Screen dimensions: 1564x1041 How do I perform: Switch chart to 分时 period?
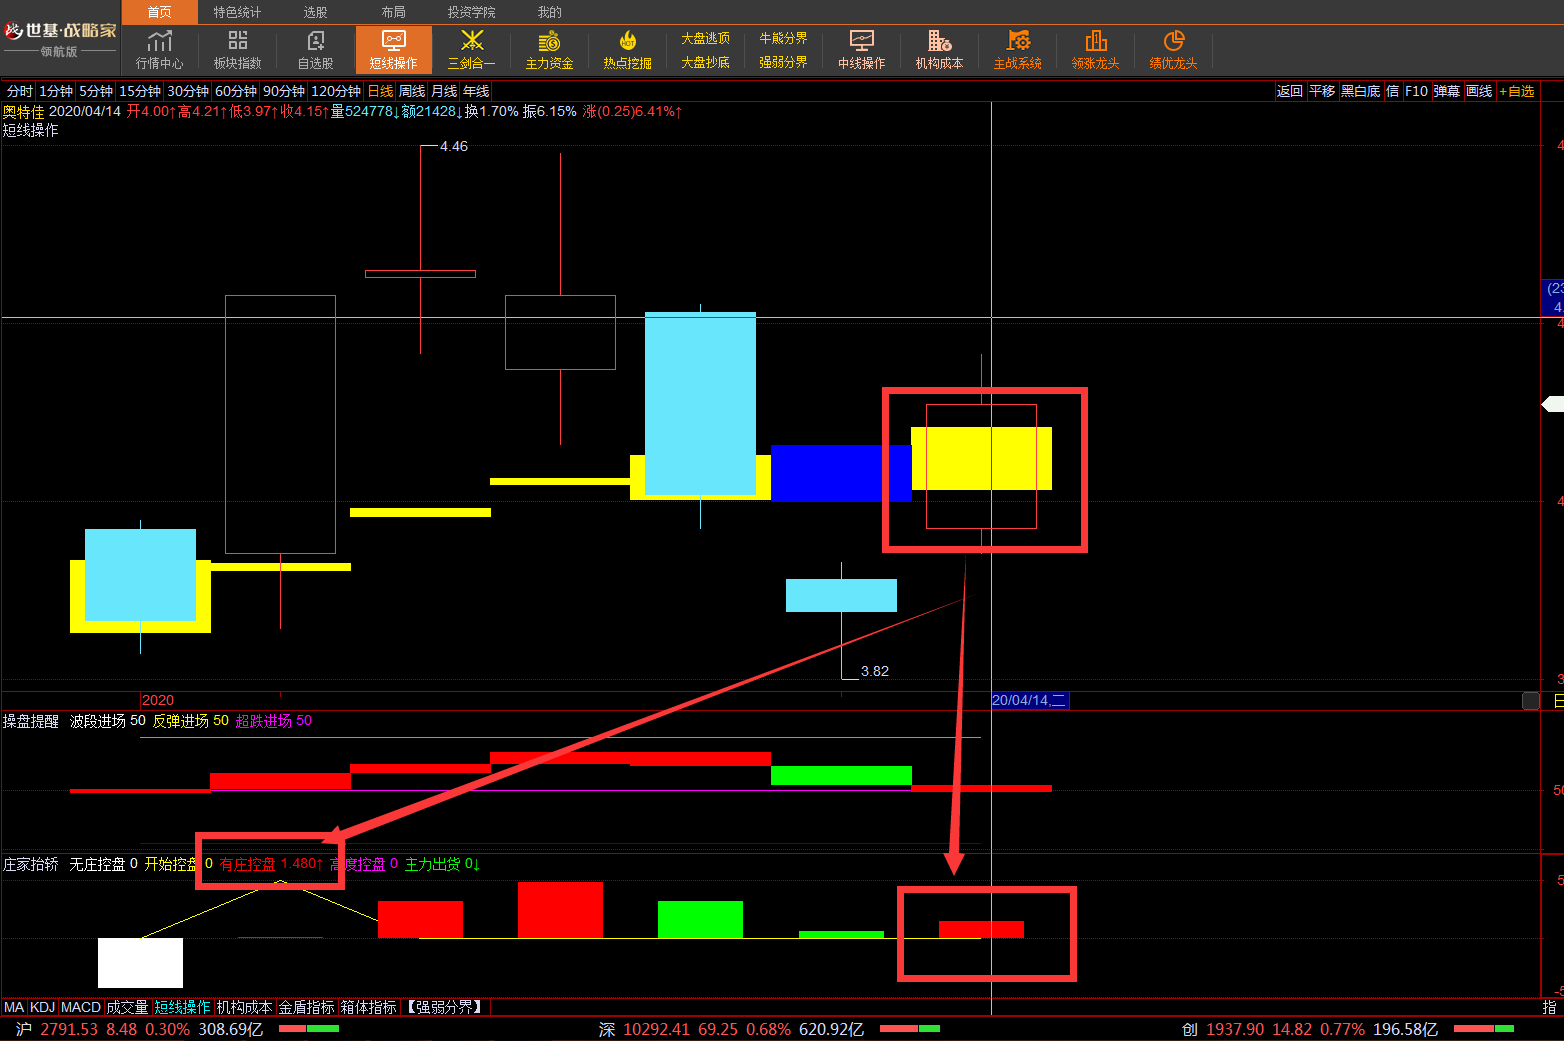(x=19, y=91)
